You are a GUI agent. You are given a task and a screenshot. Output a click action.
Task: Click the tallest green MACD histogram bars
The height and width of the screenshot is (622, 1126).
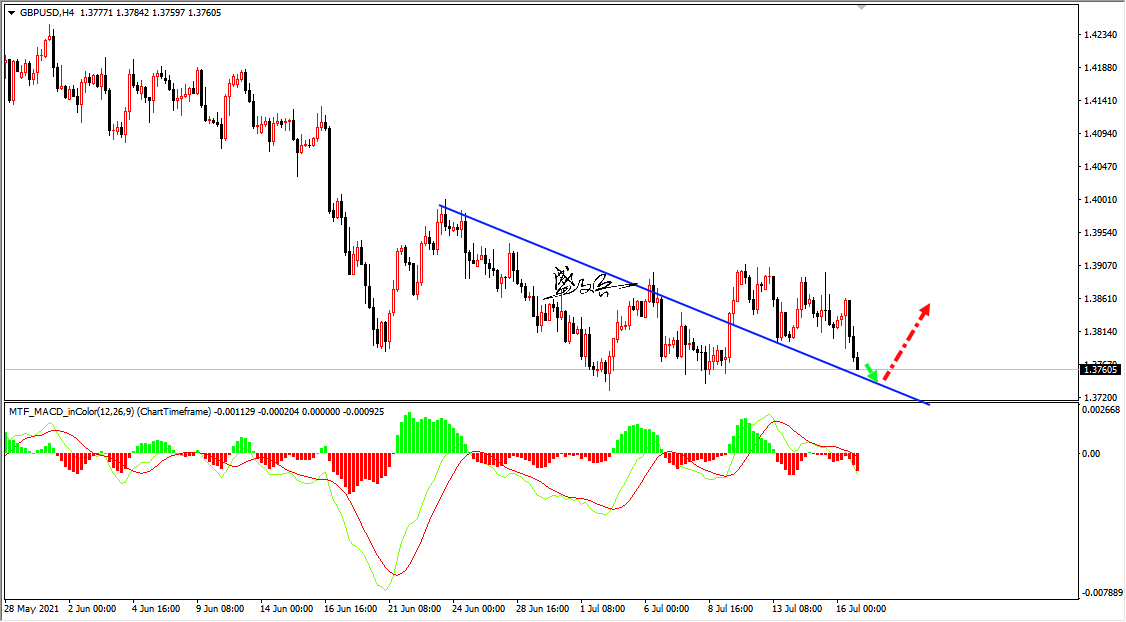point(409,432)
